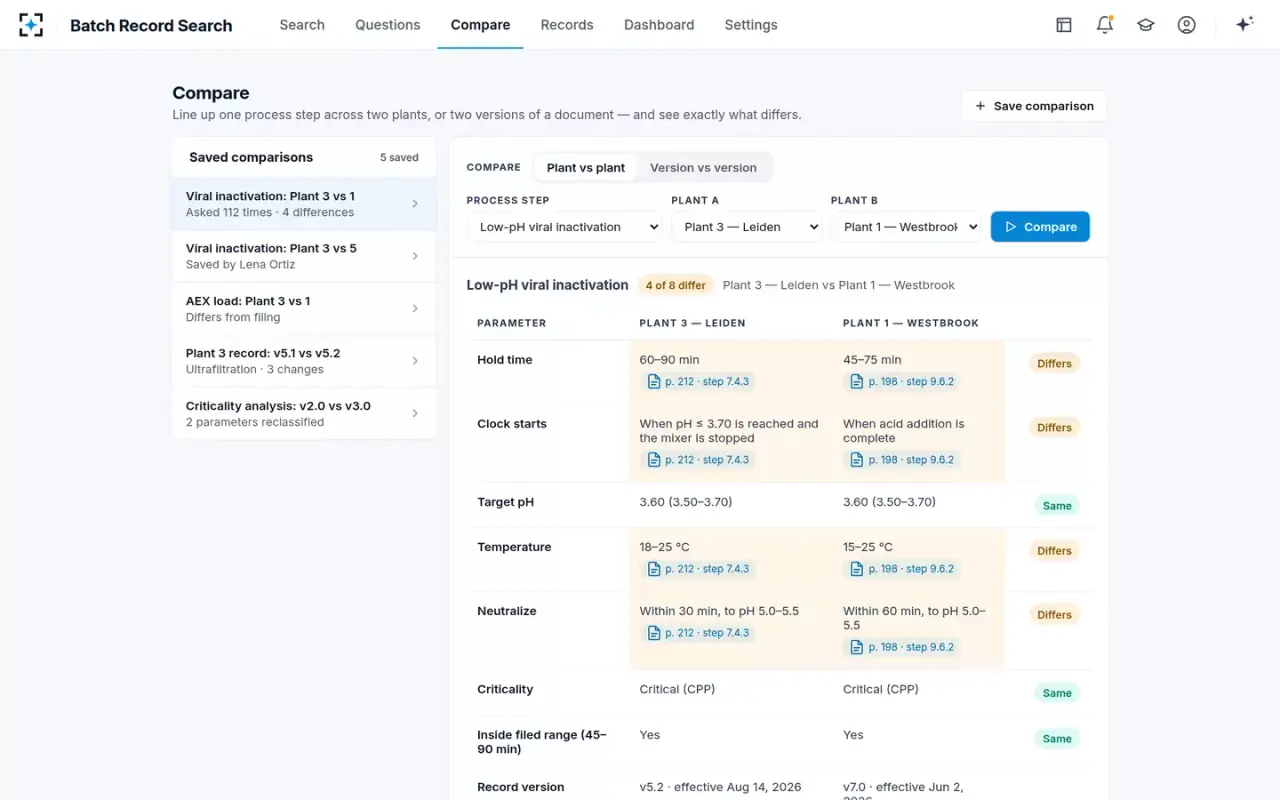Open the Plant A dropdown
Image resolution: width=1280 pixels, height=800 pixels.
(747, 227)
